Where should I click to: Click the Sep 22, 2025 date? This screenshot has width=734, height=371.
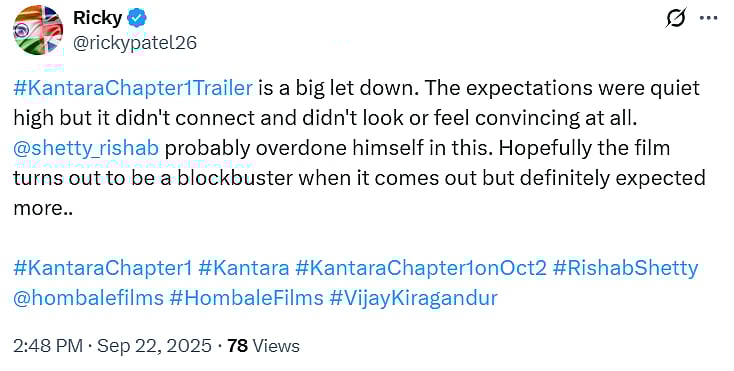pyautogui.click(x=154, y=346)
